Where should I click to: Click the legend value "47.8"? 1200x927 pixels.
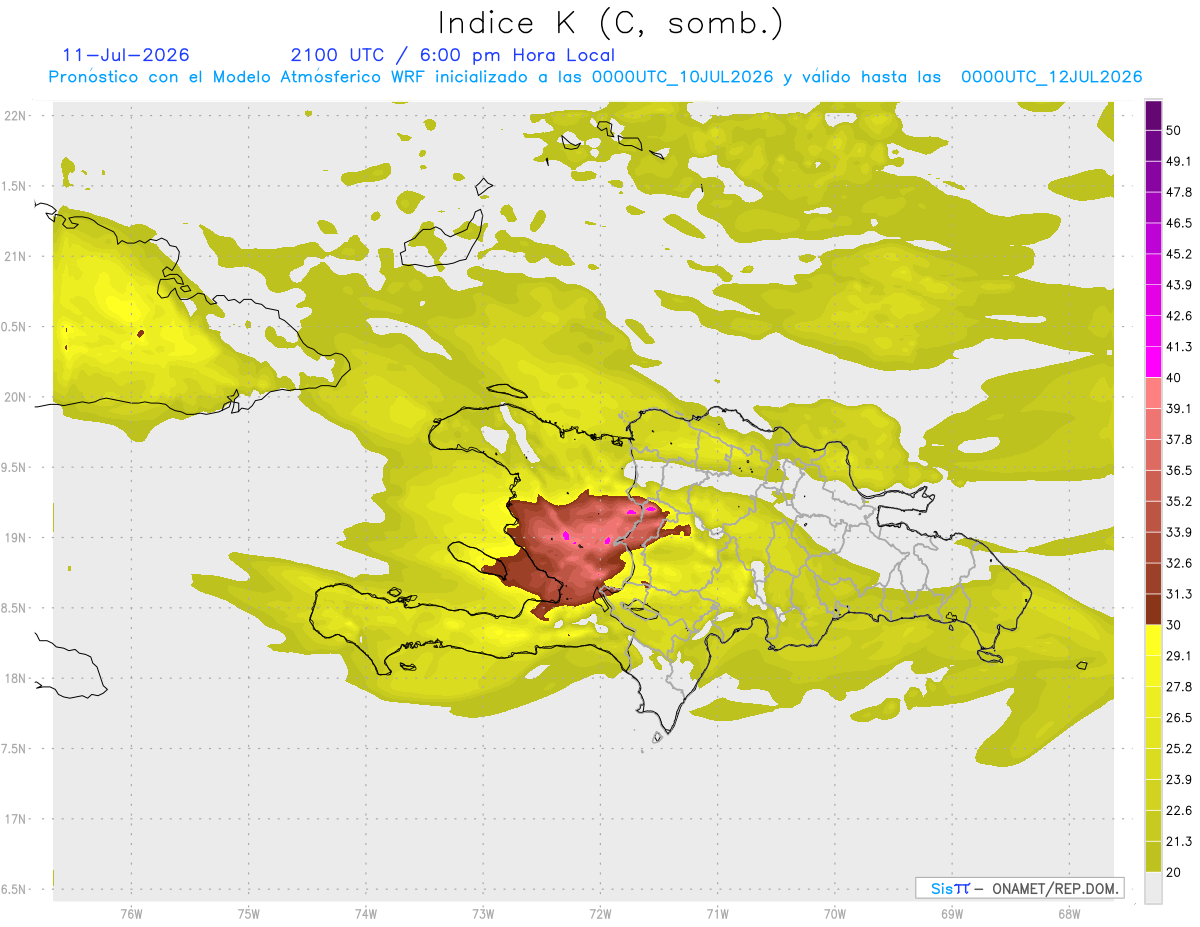1180,192
